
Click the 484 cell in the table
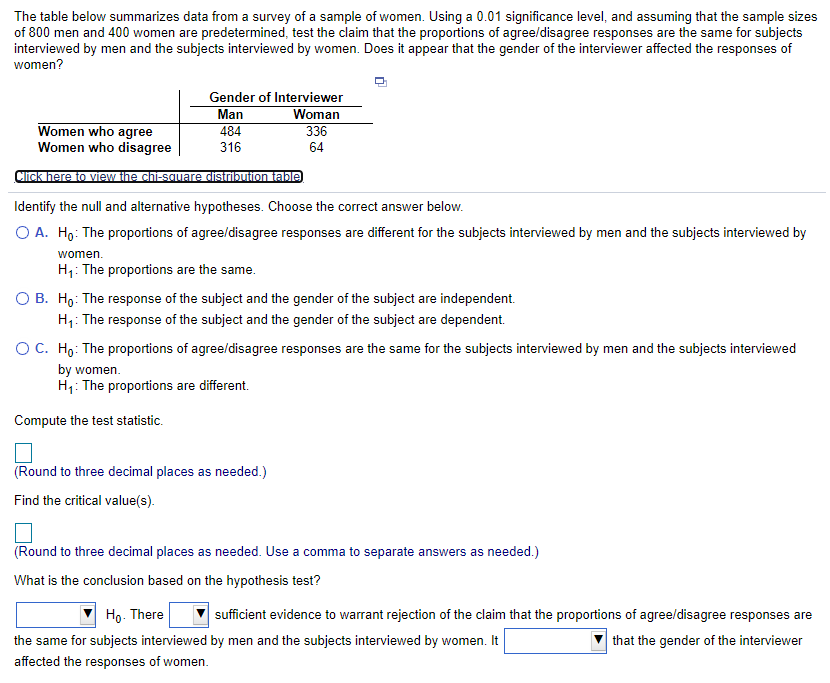tap(231, 131)
